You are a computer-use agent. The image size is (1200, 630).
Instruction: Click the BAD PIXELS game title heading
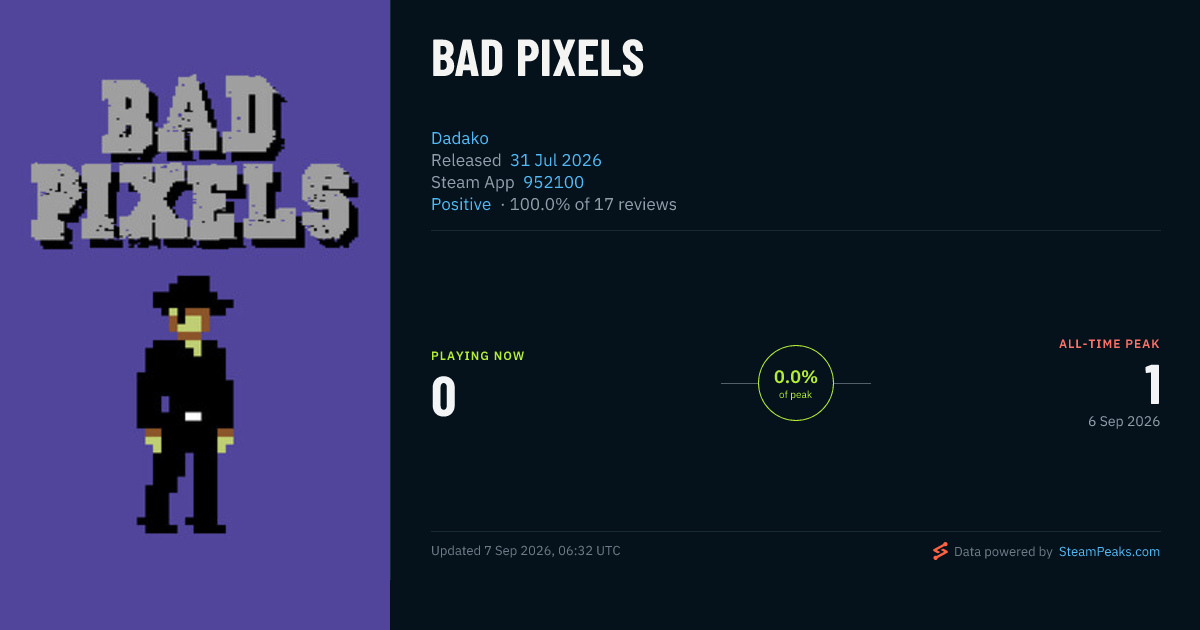point(537,60)
